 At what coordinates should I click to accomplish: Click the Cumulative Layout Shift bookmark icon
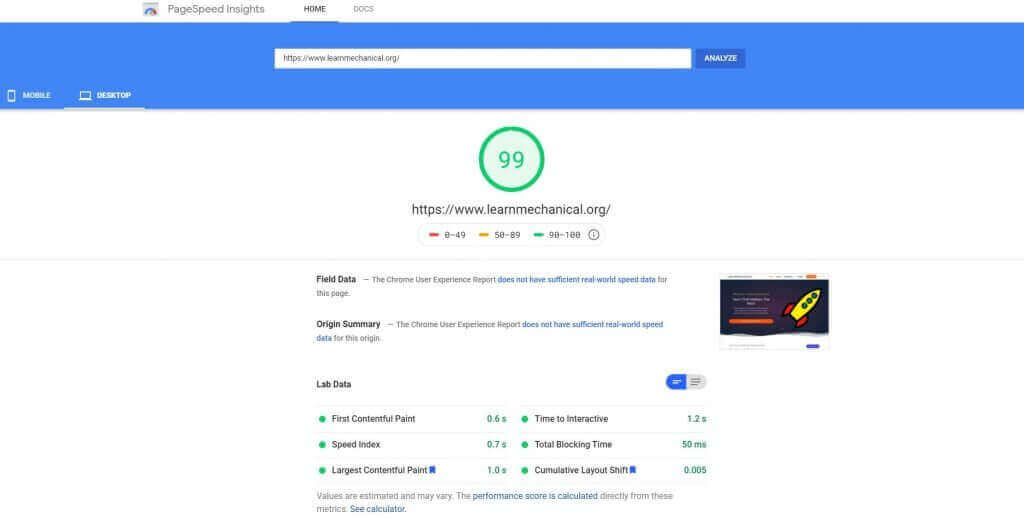click(633, 470)
